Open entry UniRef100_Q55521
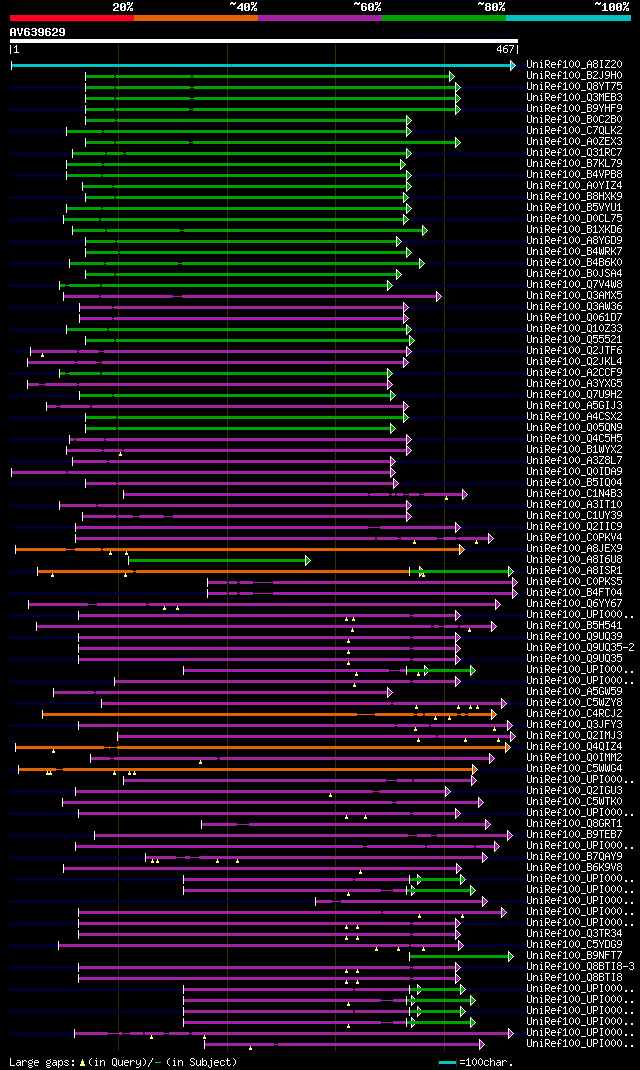640x1070 pixels. pos(574,340)
